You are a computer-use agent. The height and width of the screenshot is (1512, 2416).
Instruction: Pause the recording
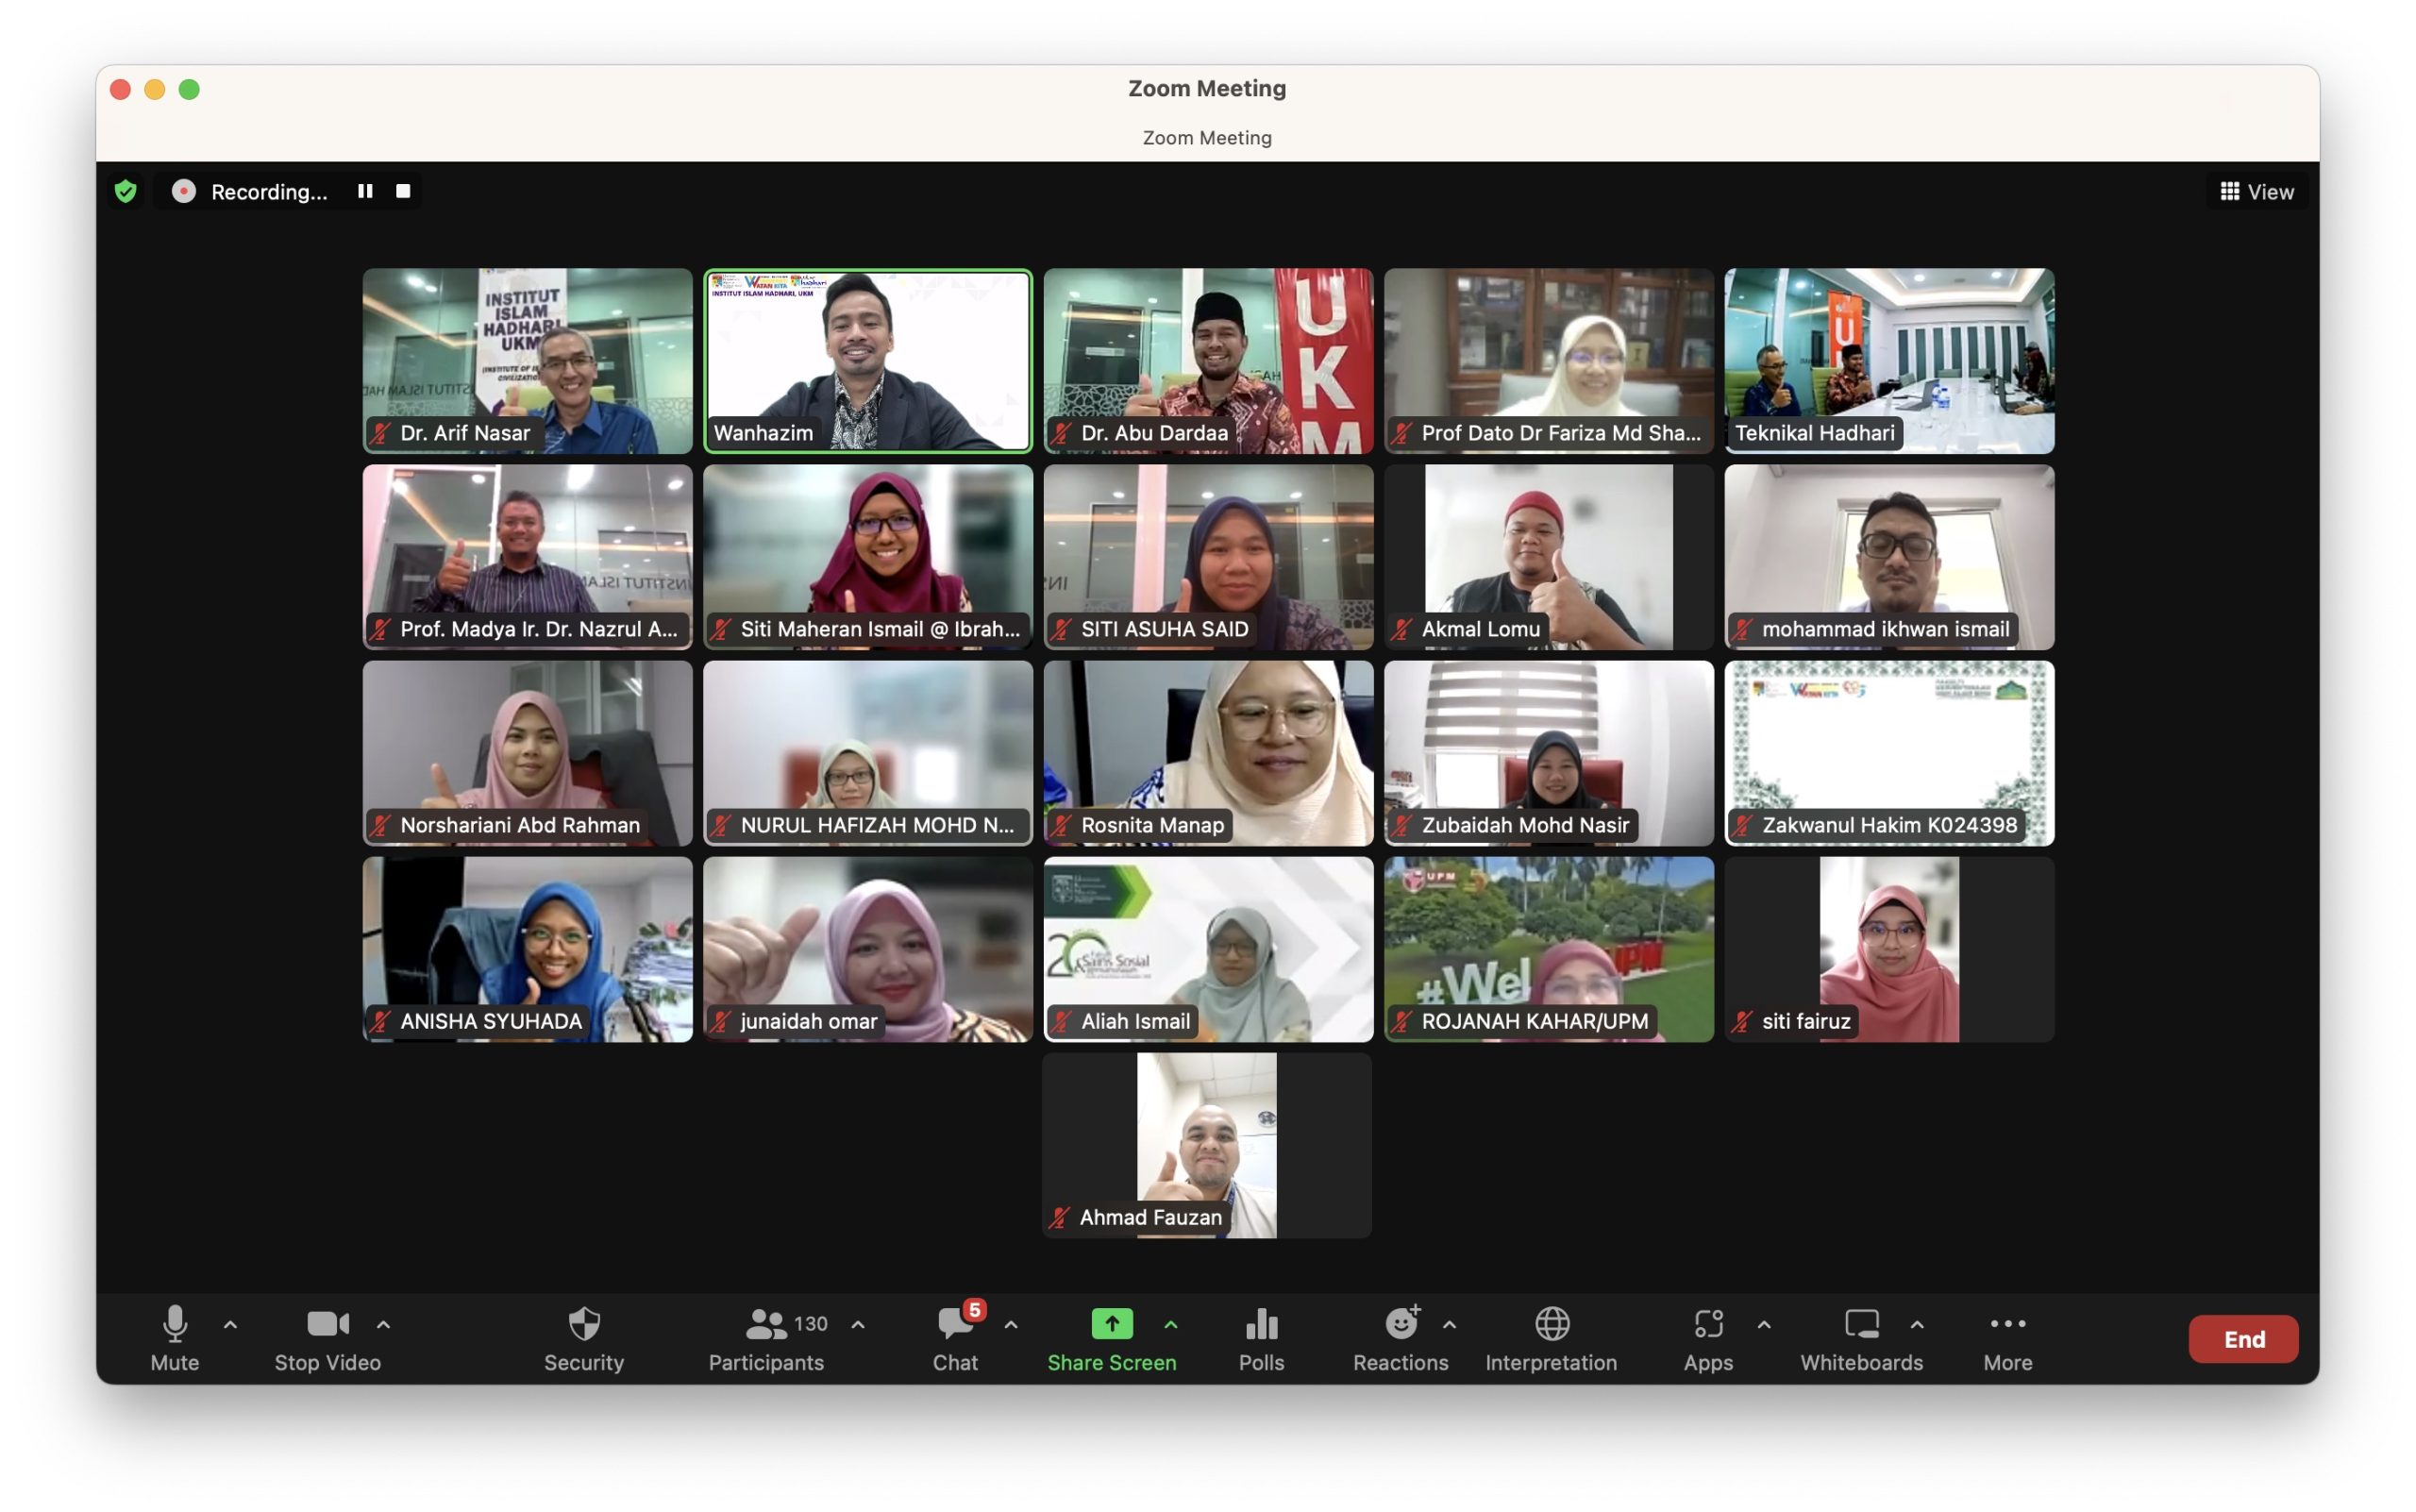[365, 191]
